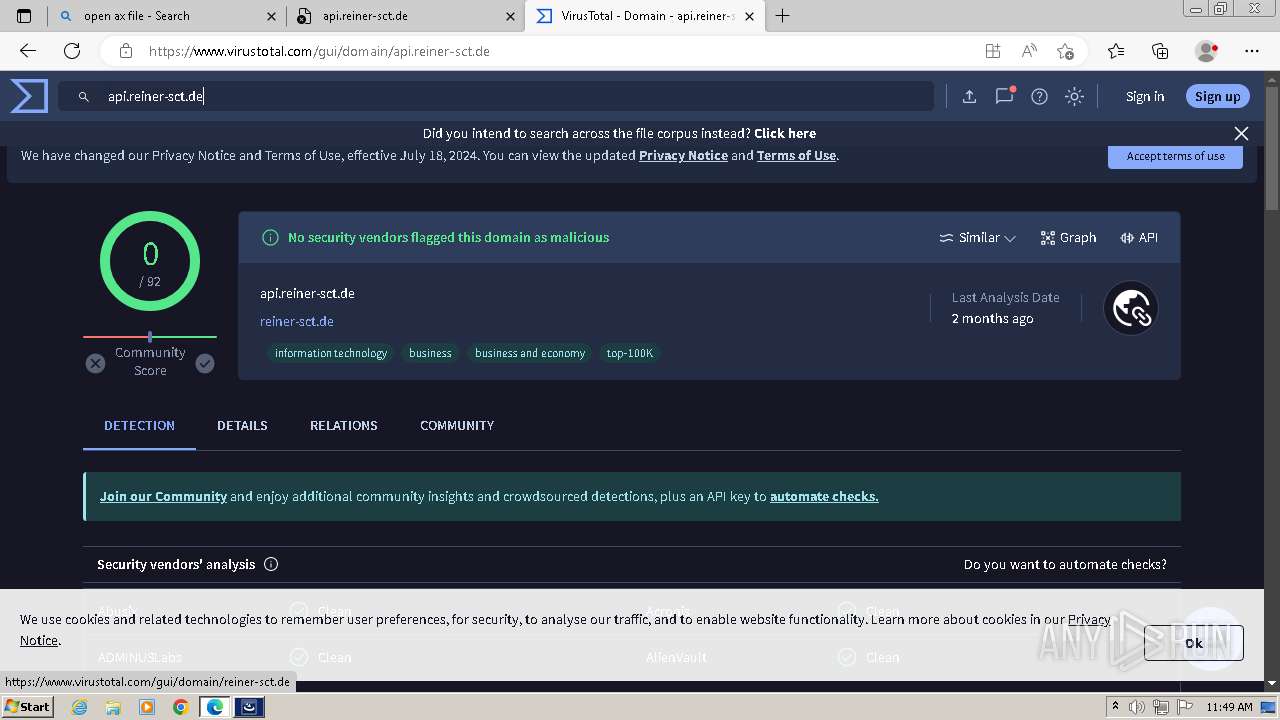Open Internet Explorer from the taskbar
1280x720 pixels.
tap(79, 707)
